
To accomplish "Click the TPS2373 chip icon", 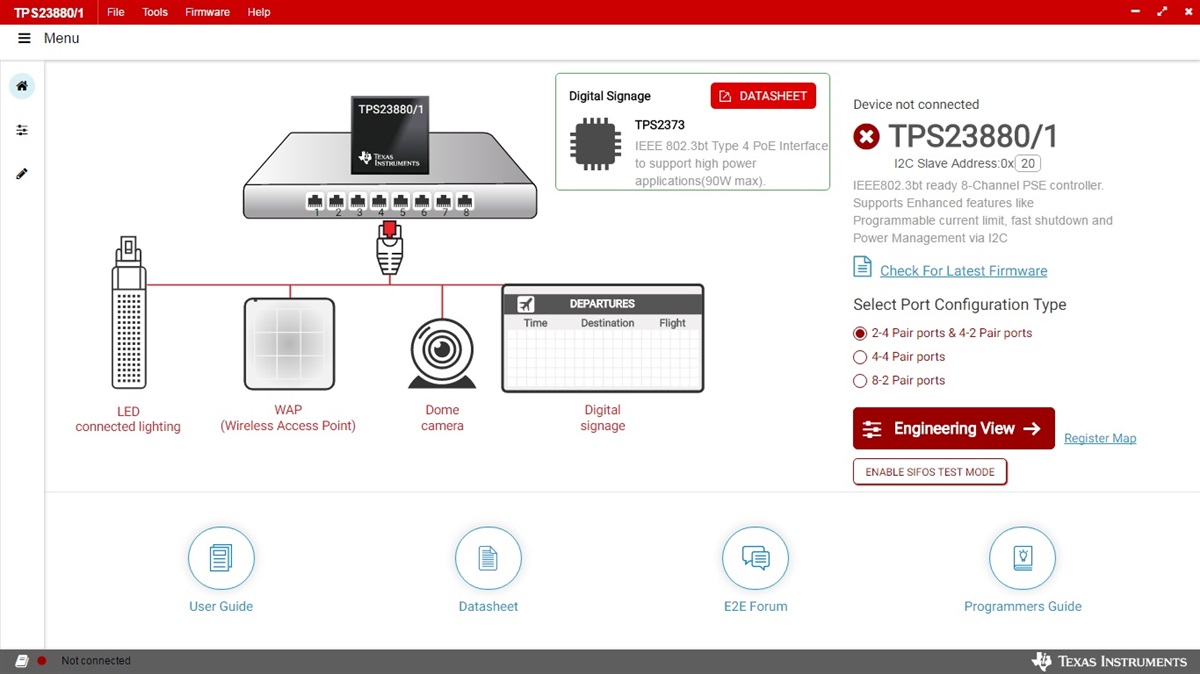I will point(595,143).
